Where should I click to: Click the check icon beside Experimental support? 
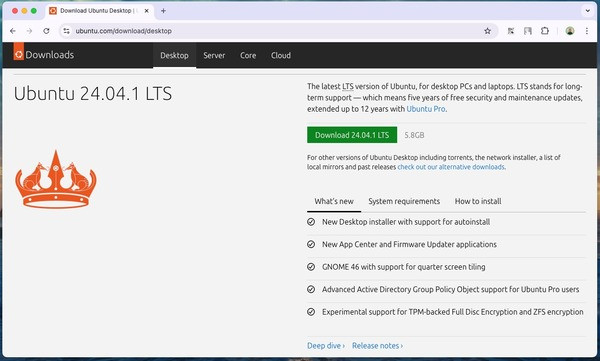(311, 312)
